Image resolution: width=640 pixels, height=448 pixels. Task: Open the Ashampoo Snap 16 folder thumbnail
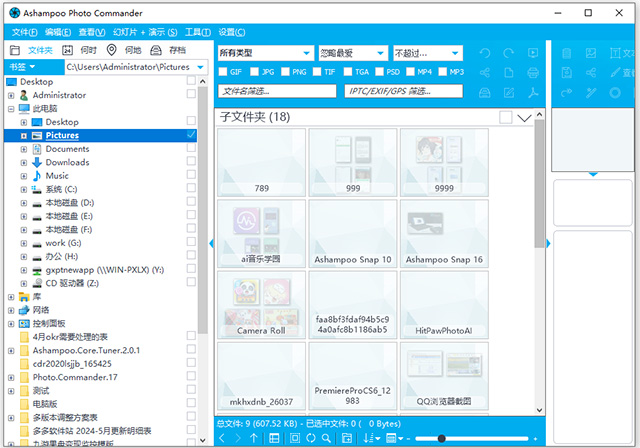(x=444, y=234)
